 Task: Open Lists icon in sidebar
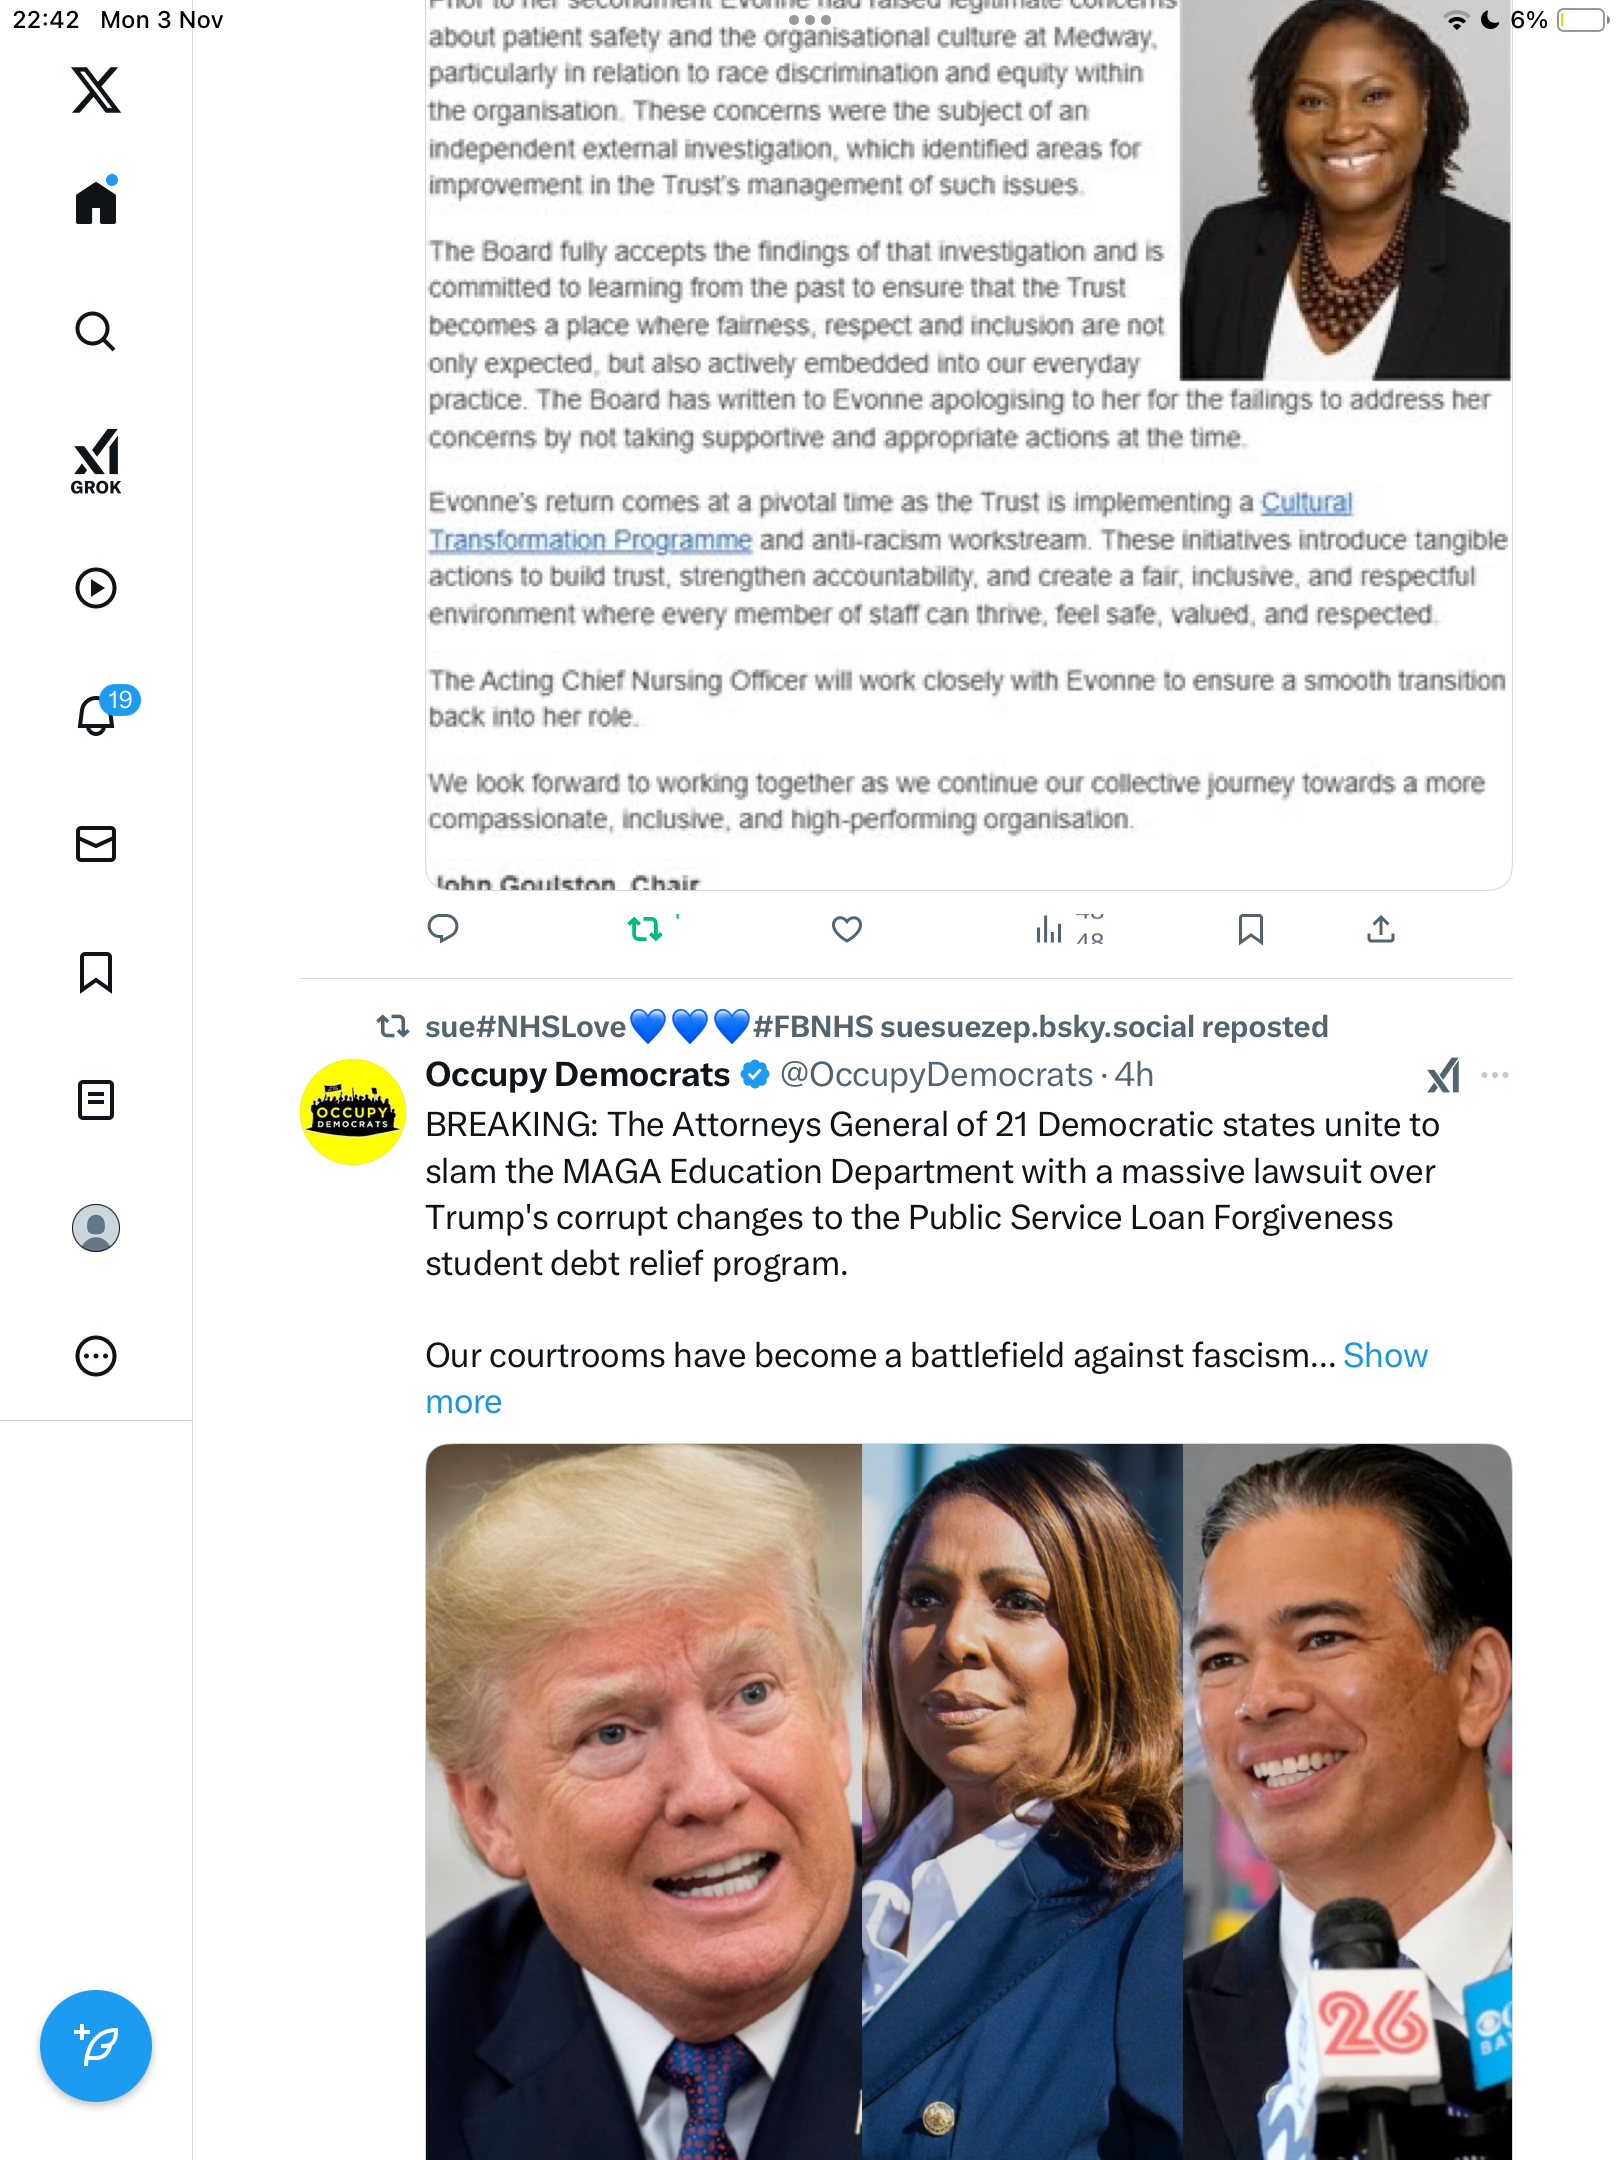coord(96,1100)
